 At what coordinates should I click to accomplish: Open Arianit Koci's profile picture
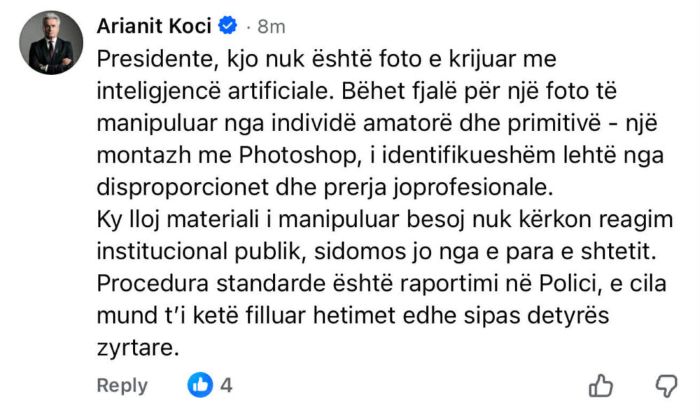(47, 42)
